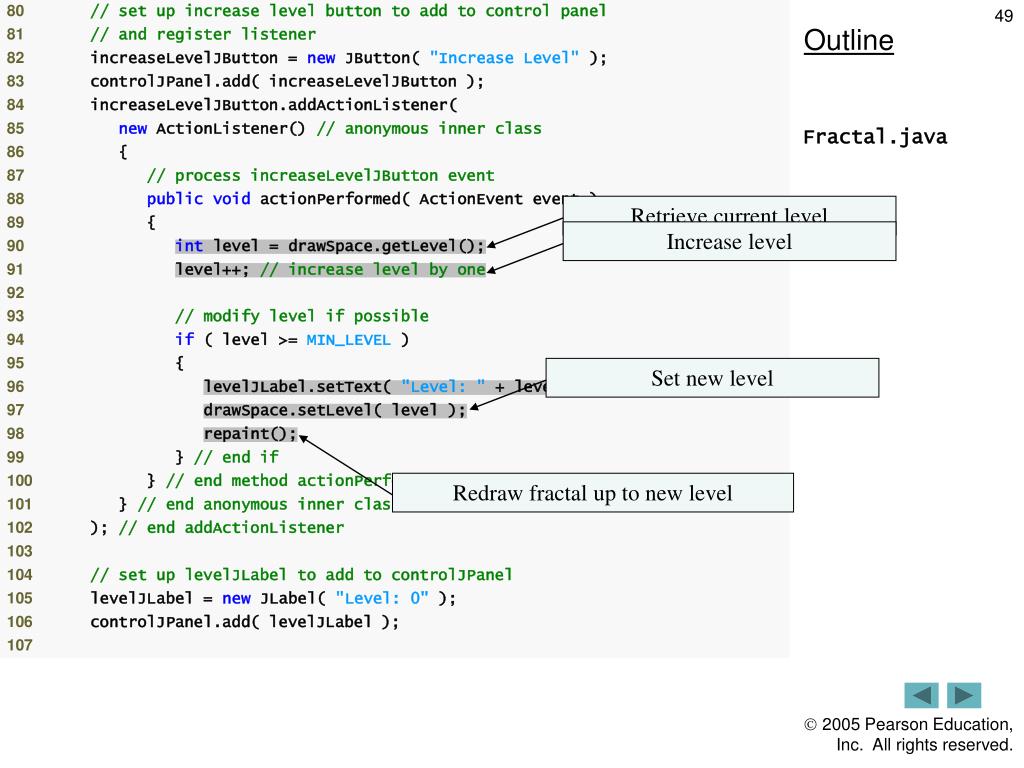Click the comment 'set up increase level button' on line 80
Image resolution: width=1024 pixels, height=768 pixels.
click(348, 11)
